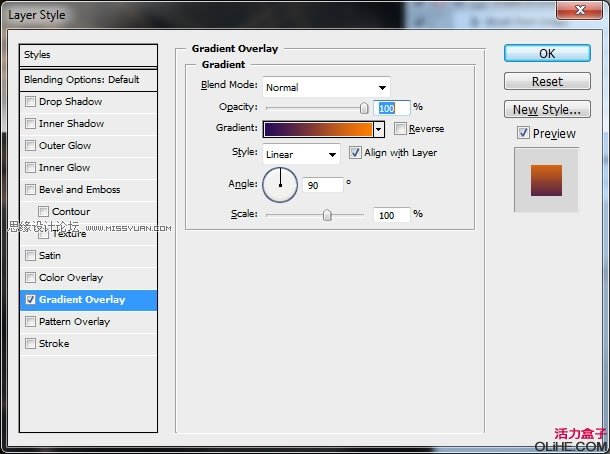This screenshot has width=610, height=454.
Task: Enable the Drop Shadow checkbox
Action: [x=30, y=102]
